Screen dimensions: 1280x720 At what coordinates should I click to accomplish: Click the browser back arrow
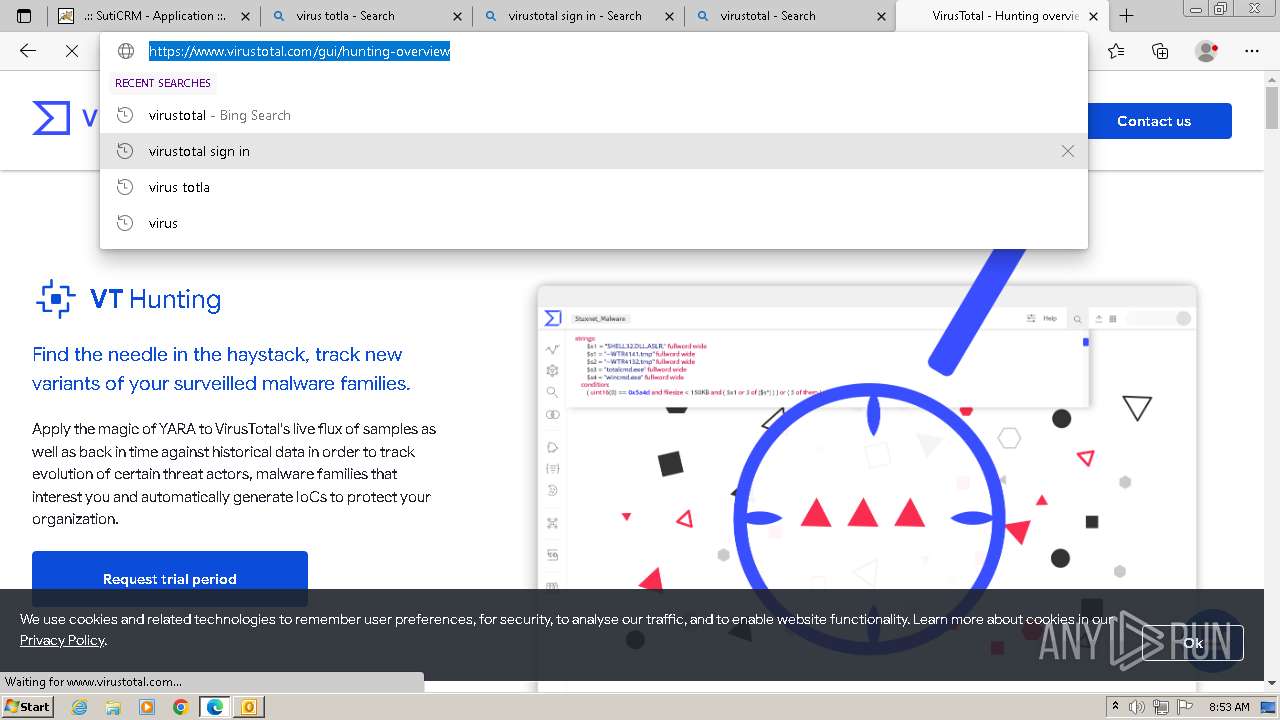point(28,51)
